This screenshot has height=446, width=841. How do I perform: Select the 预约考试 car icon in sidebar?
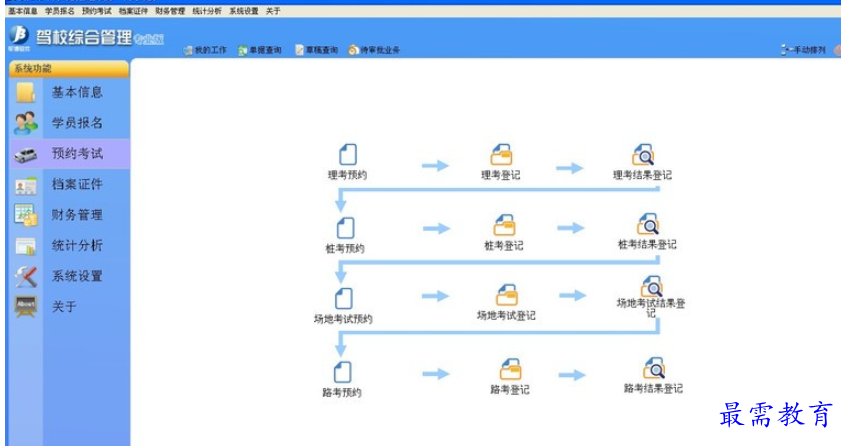coord(25,154)
